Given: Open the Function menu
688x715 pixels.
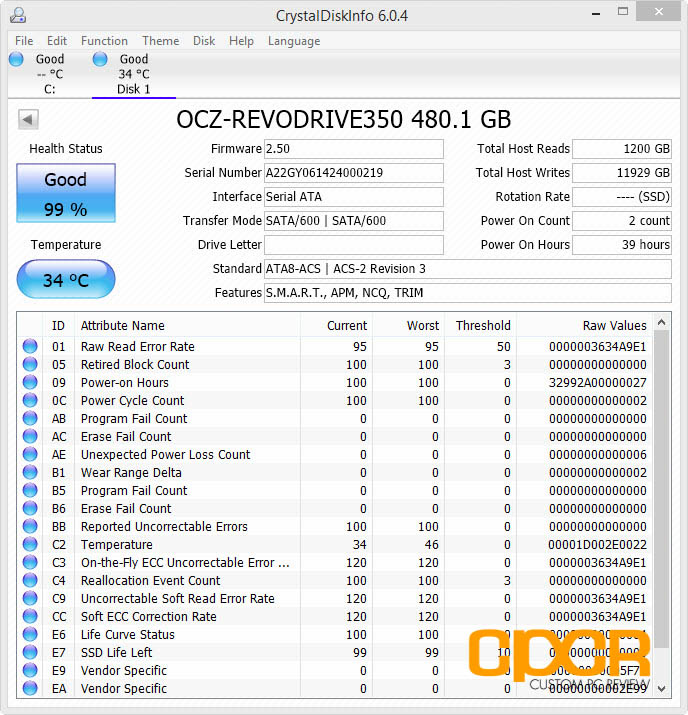Looking at the screenshot, I should pyautogui.click(x=104, y=41).
